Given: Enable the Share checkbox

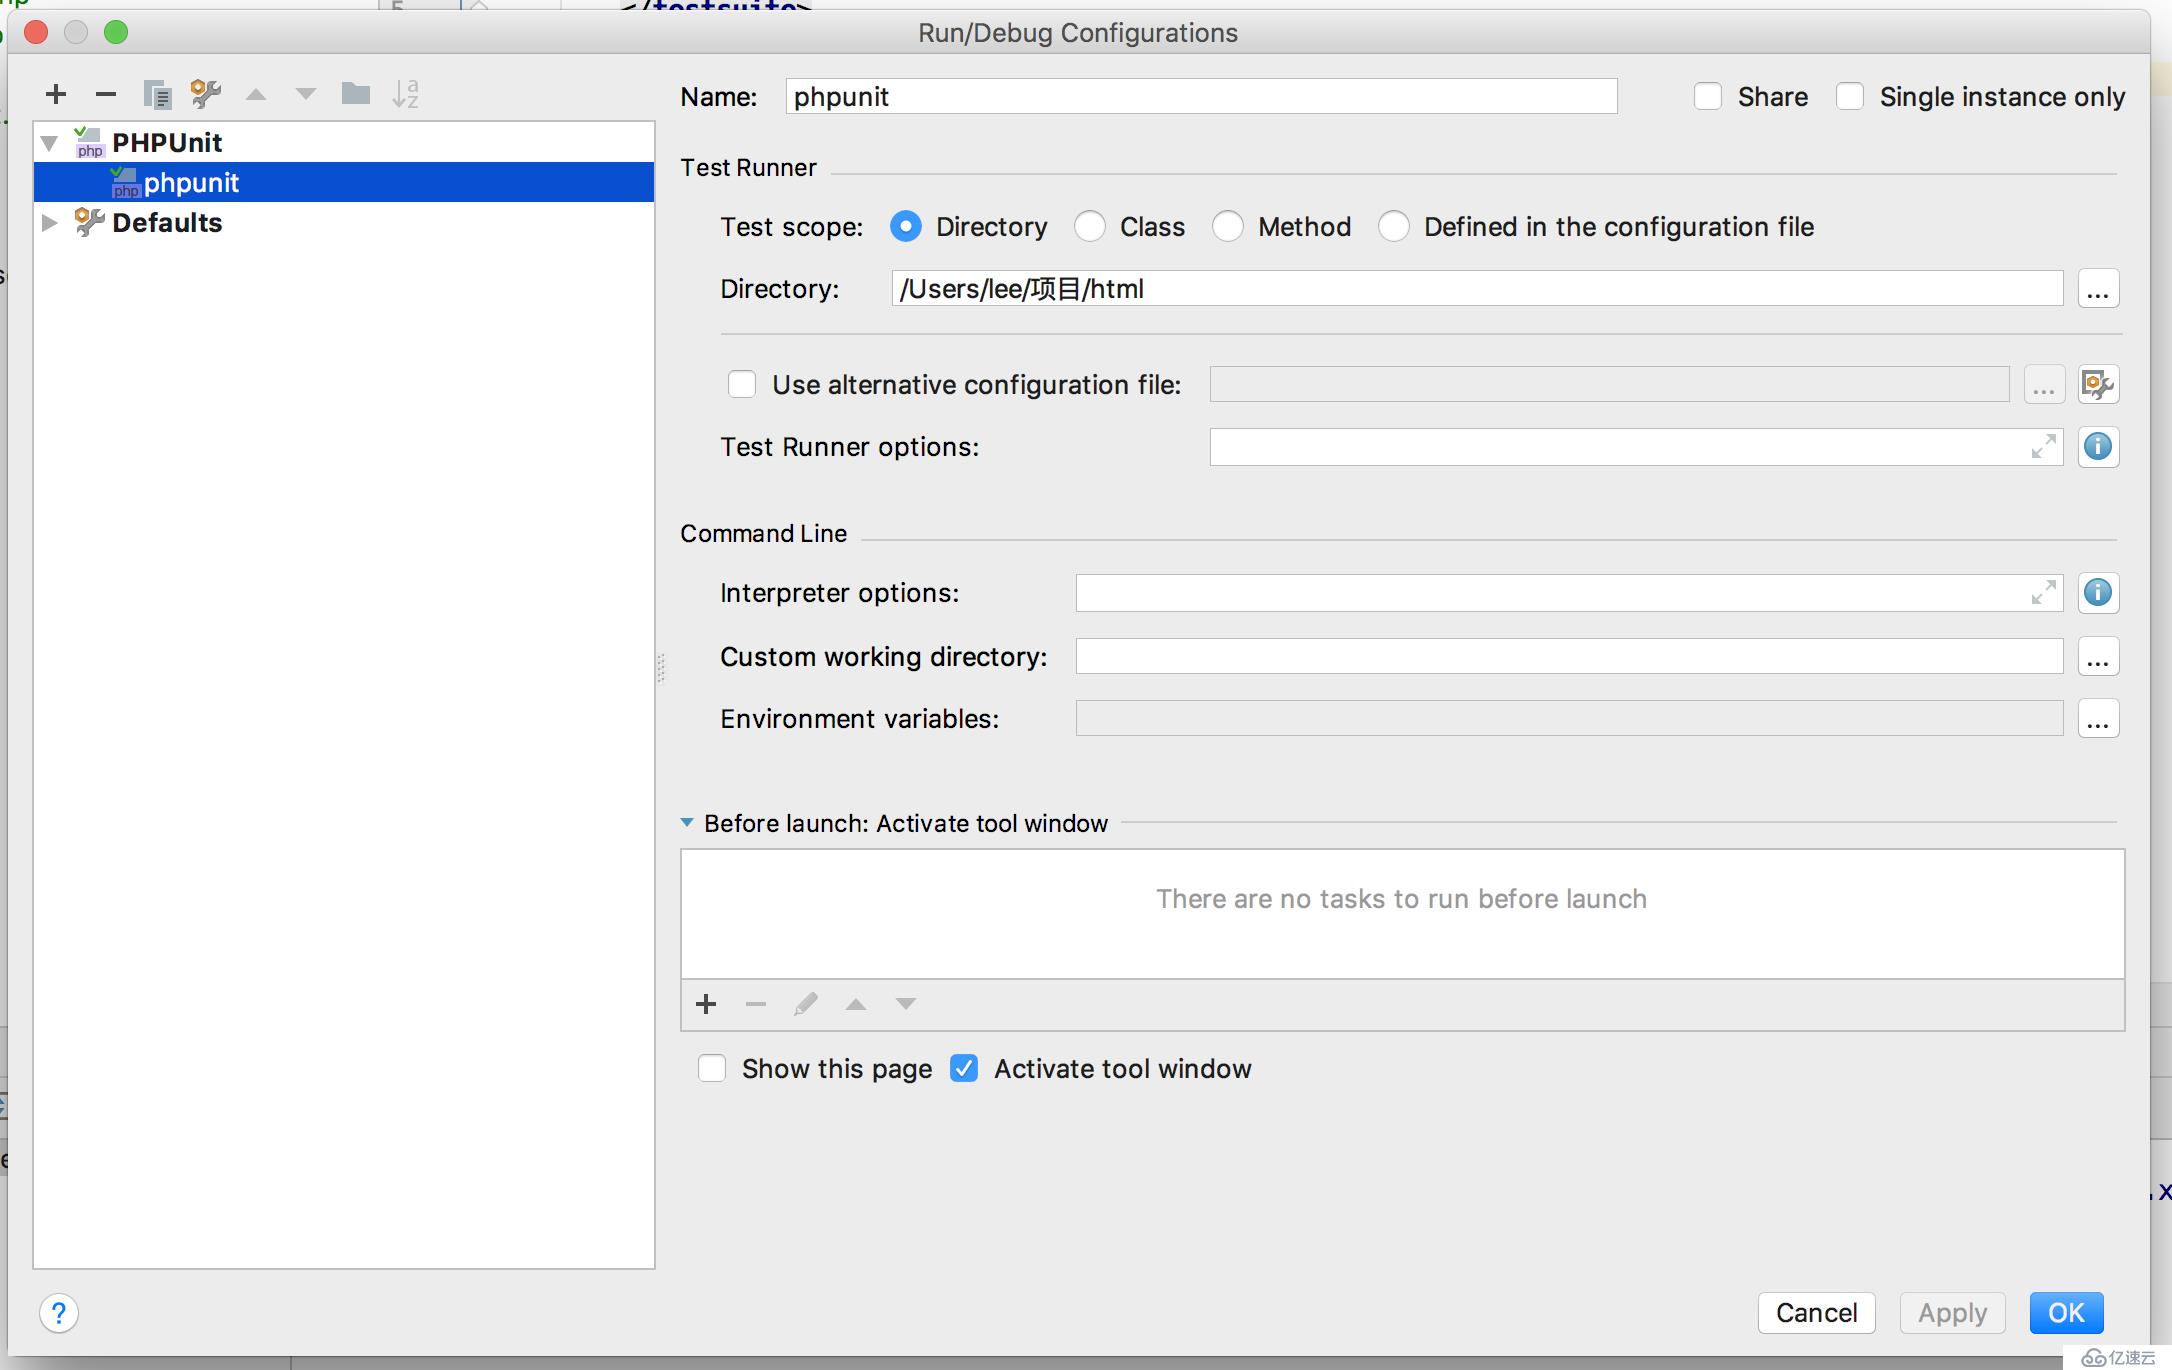Looking at the screenshot, I should (x=1708, y=97).
